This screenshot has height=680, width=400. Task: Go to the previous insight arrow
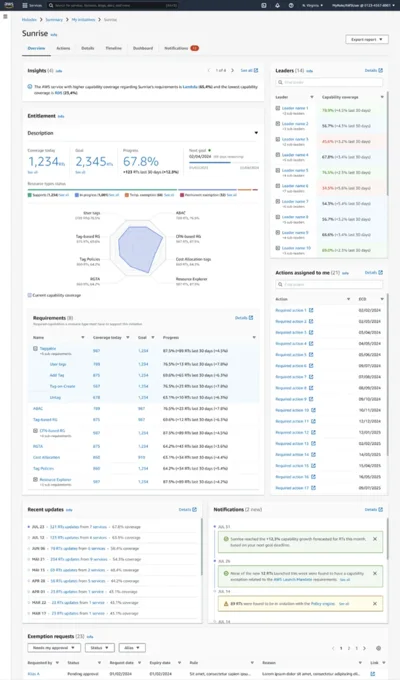tap(209, 70)
